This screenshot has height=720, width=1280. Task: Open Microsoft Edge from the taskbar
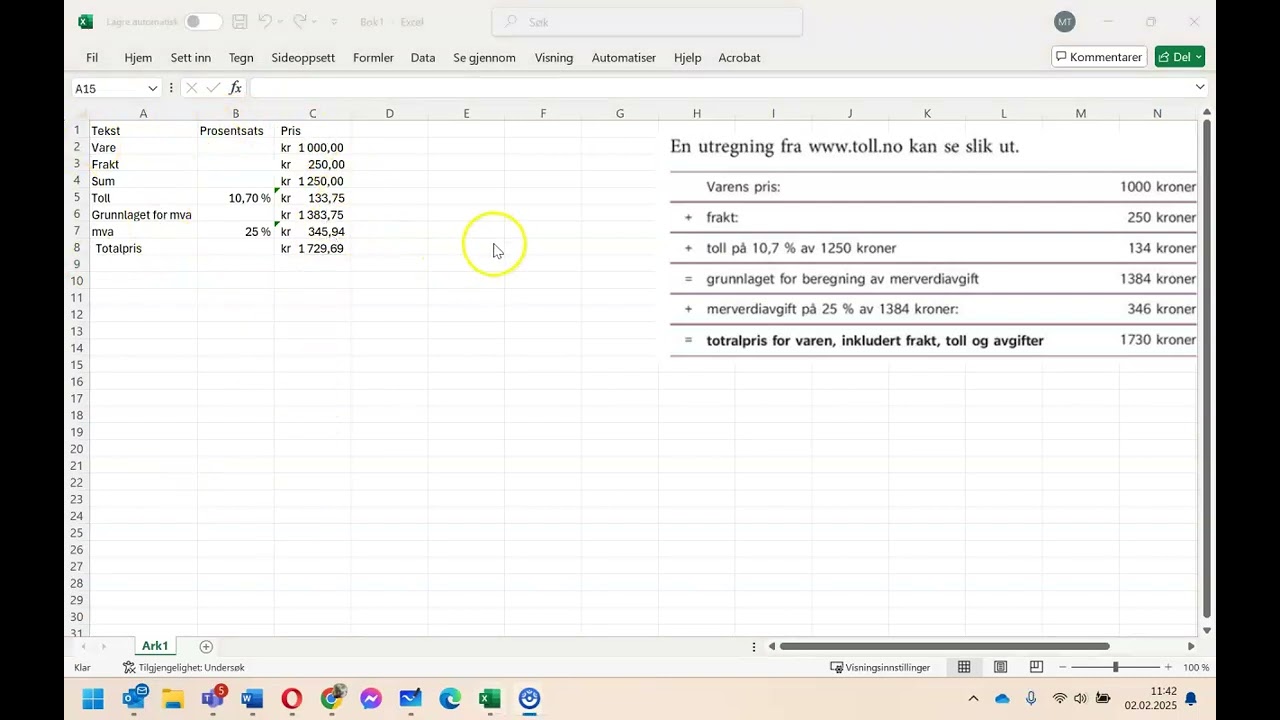point(450,698)
